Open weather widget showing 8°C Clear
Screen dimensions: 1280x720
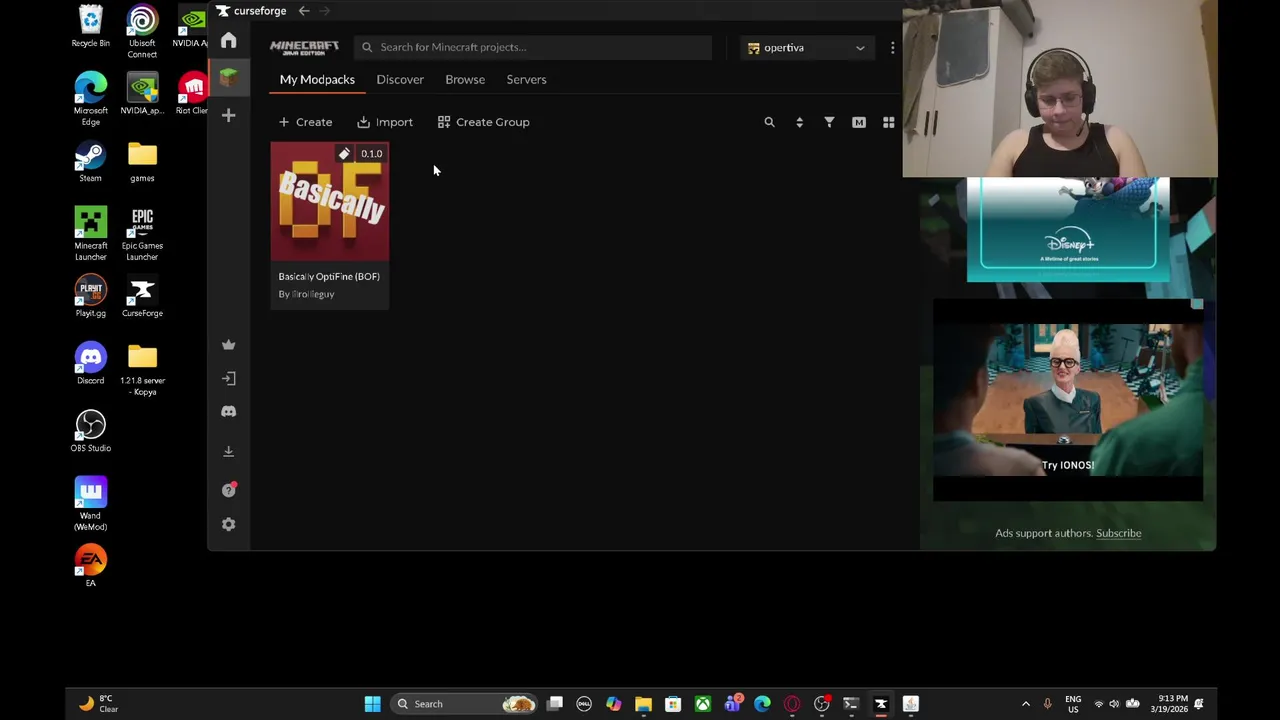98,704
